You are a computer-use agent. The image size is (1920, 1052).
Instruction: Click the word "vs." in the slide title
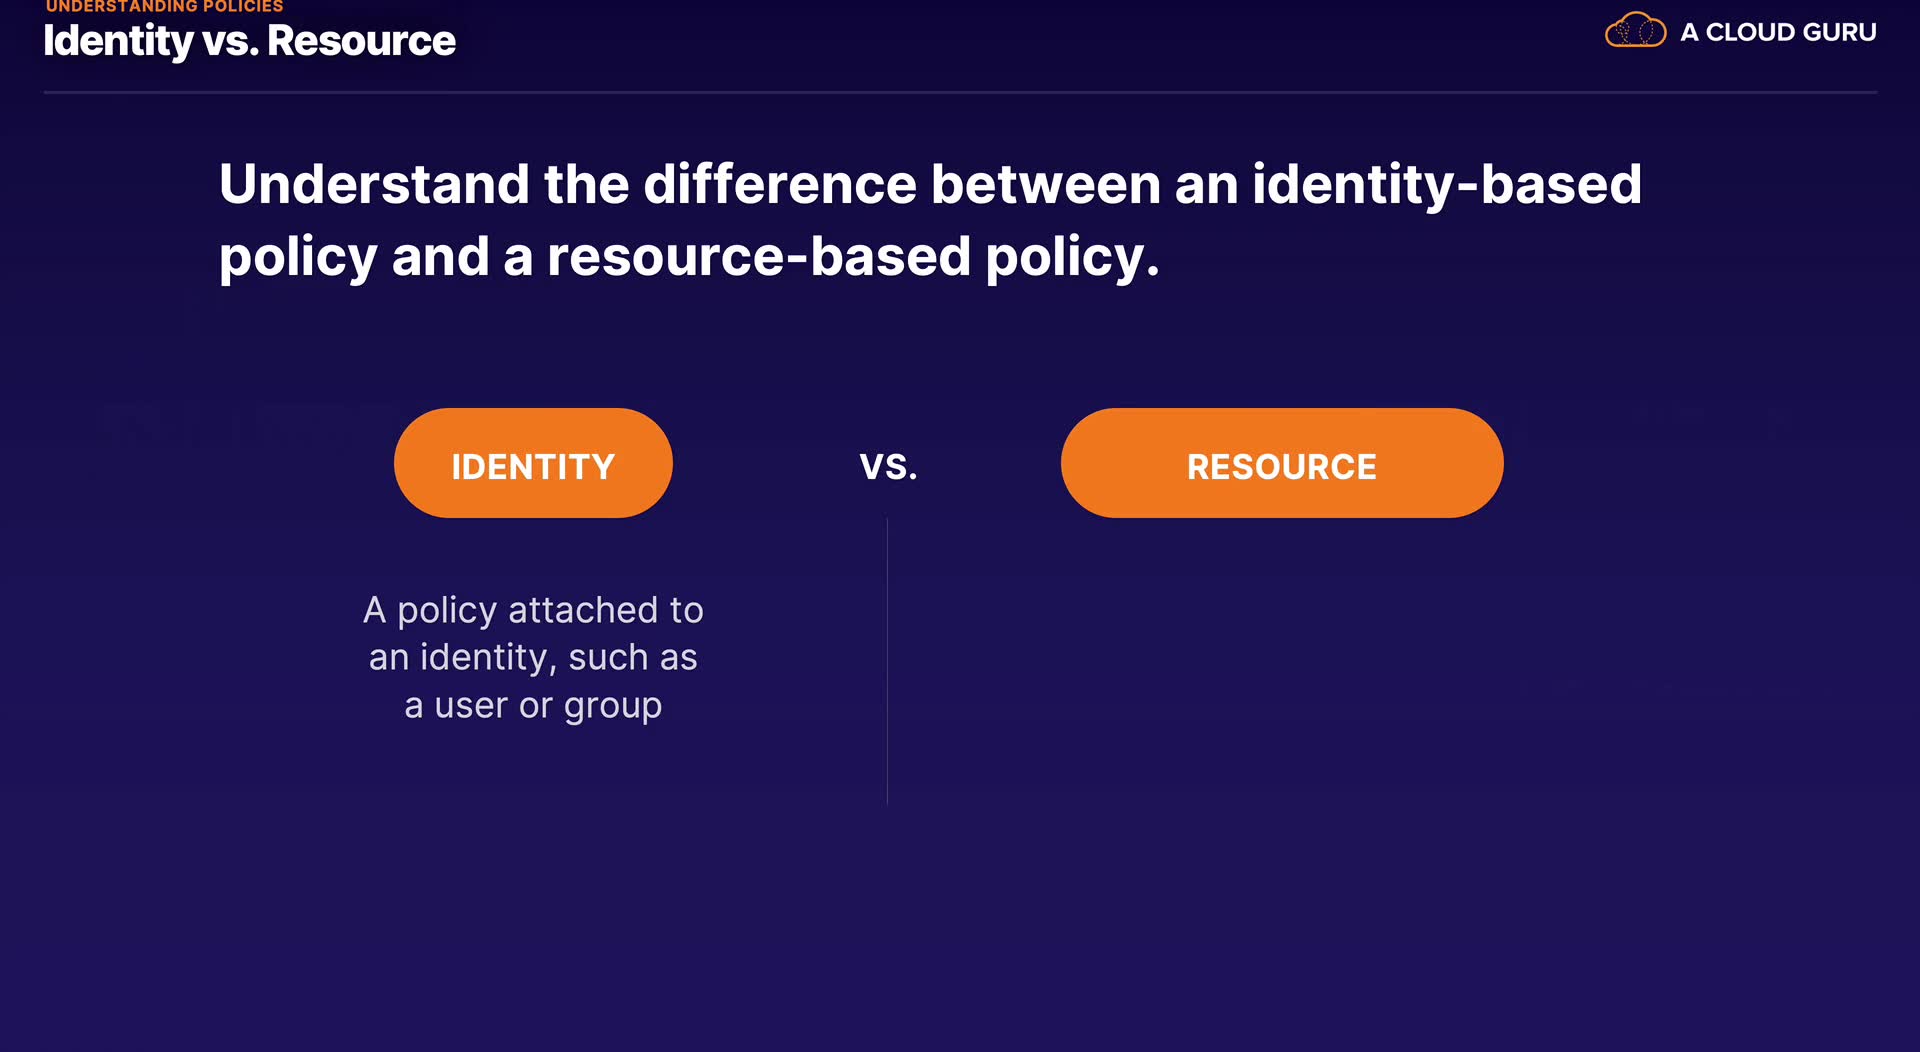pyautogui.click(x=230, y=41)
